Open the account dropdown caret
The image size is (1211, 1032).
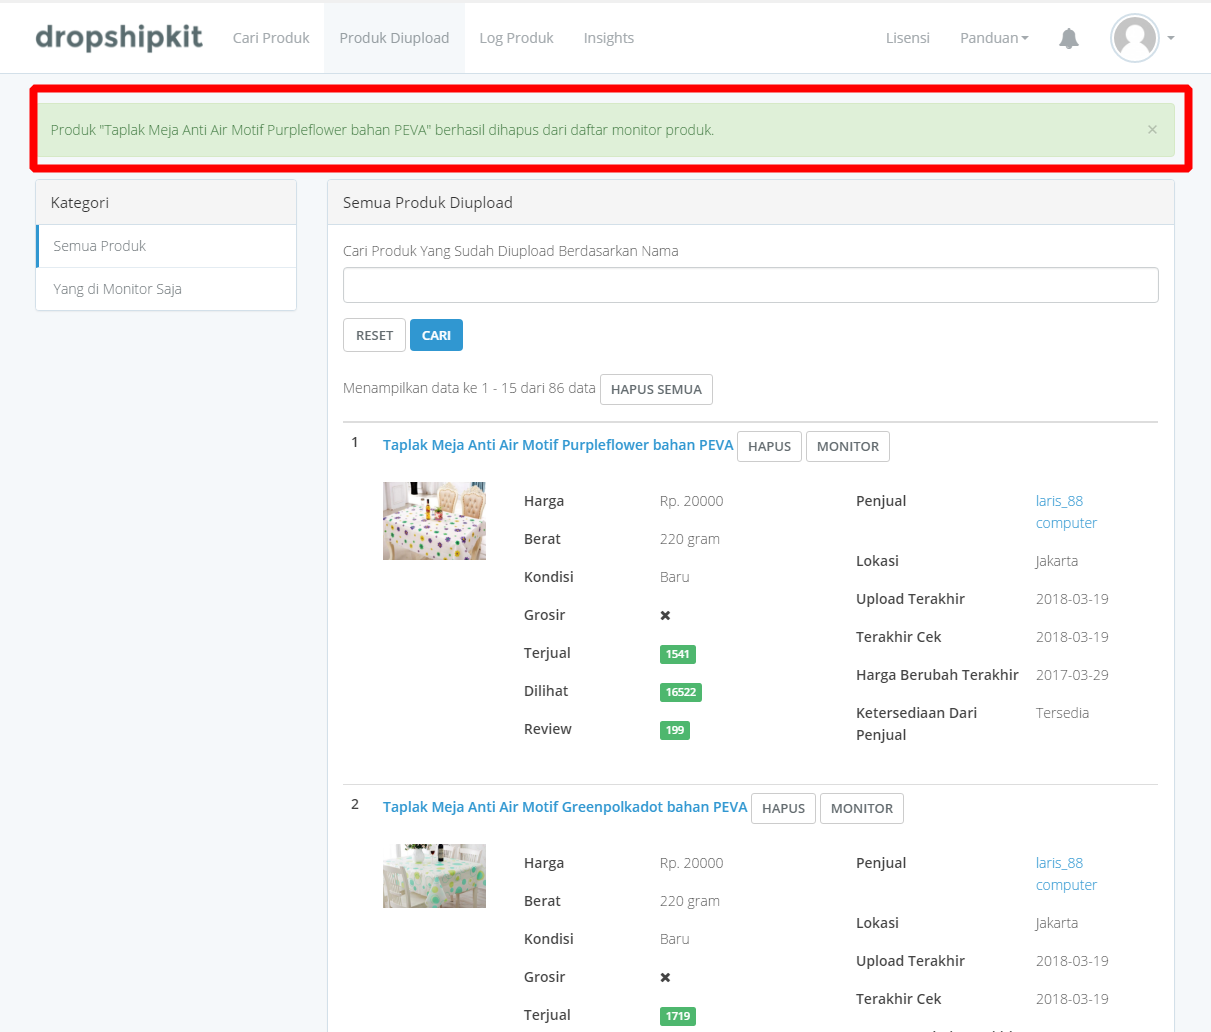[1171, 38]
